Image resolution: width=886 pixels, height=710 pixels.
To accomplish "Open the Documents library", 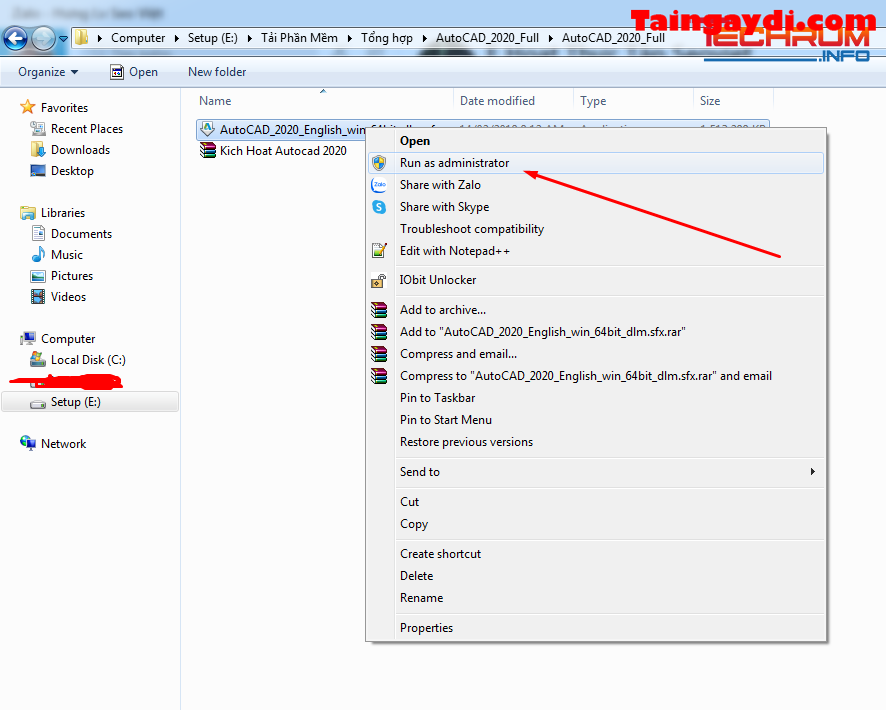I will point(81,234).
